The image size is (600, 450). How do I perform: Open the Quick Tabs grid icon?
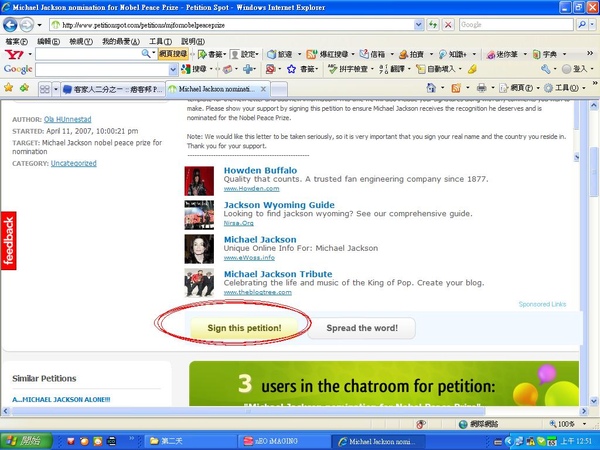45,89
